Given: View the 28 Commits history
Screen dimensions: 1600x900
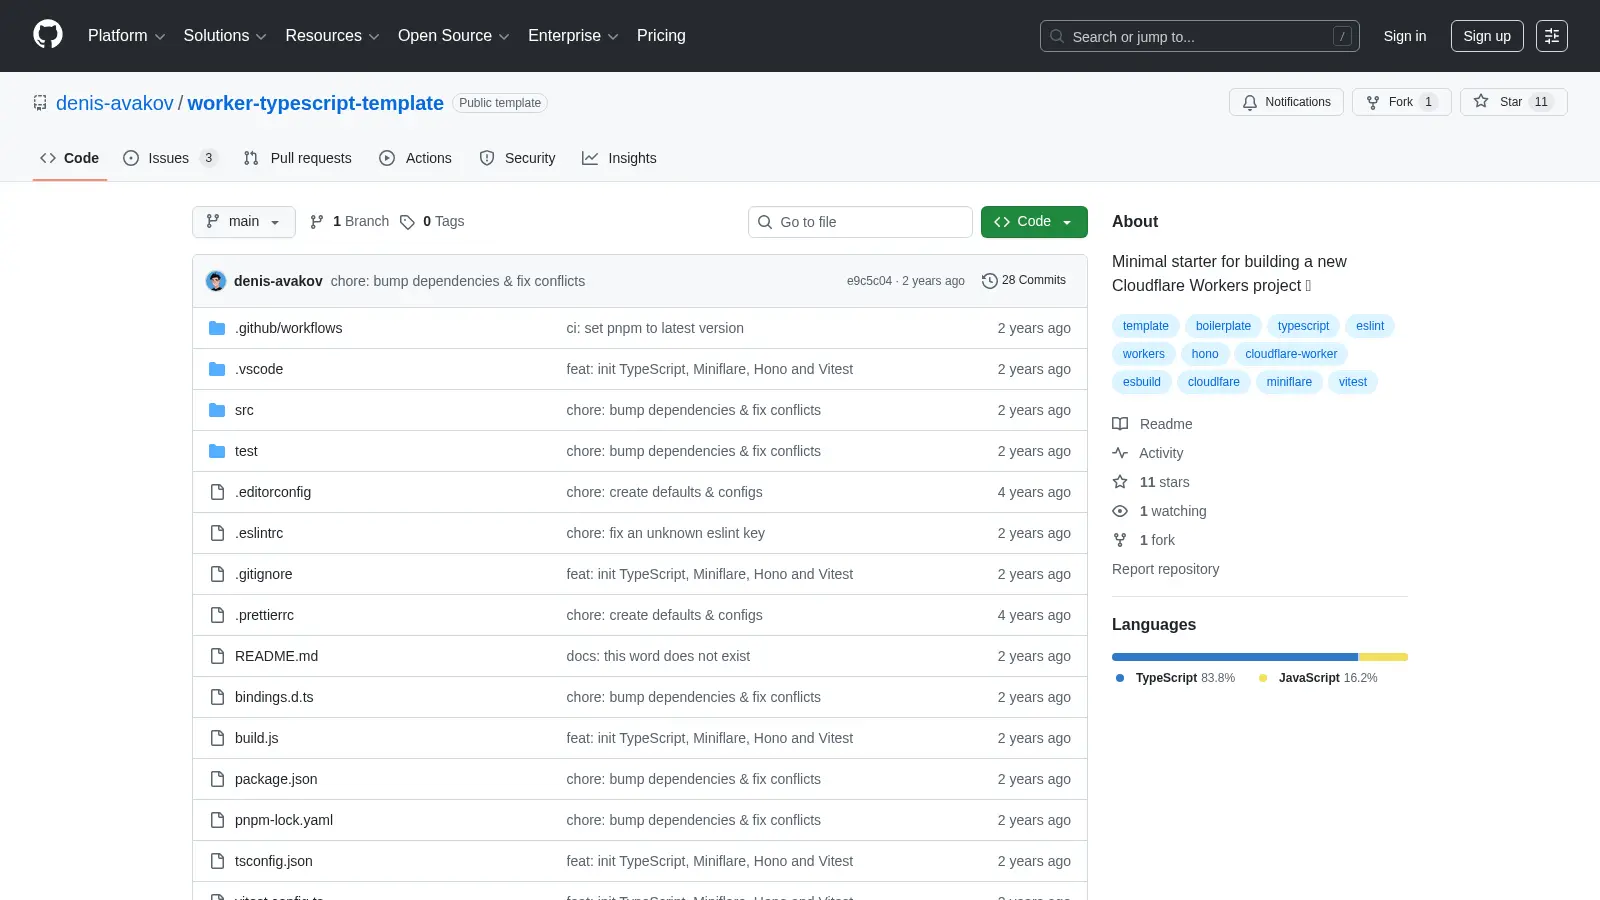Looking at the screenshot, I should point(1024,281).
